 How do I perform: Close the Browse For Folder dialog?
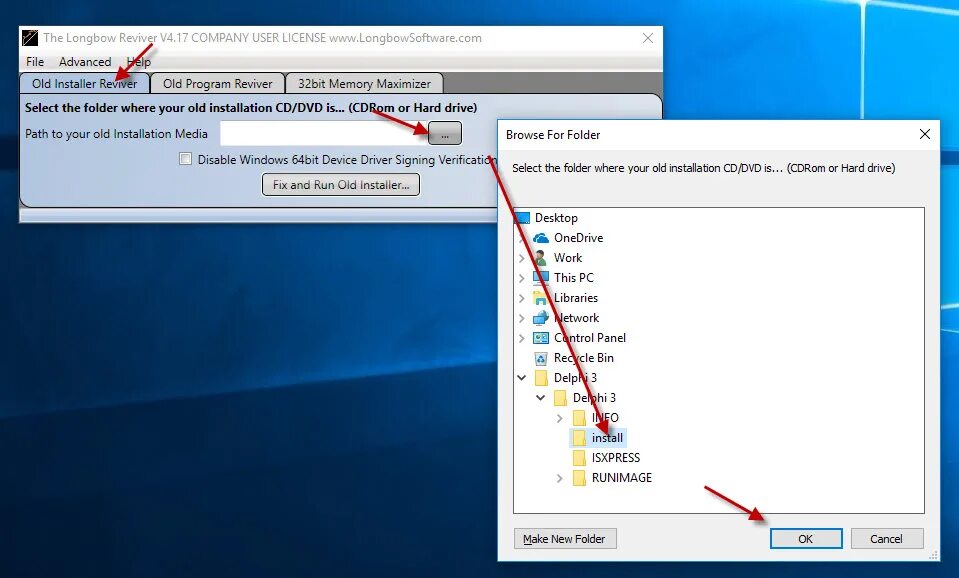coord(925,134)
